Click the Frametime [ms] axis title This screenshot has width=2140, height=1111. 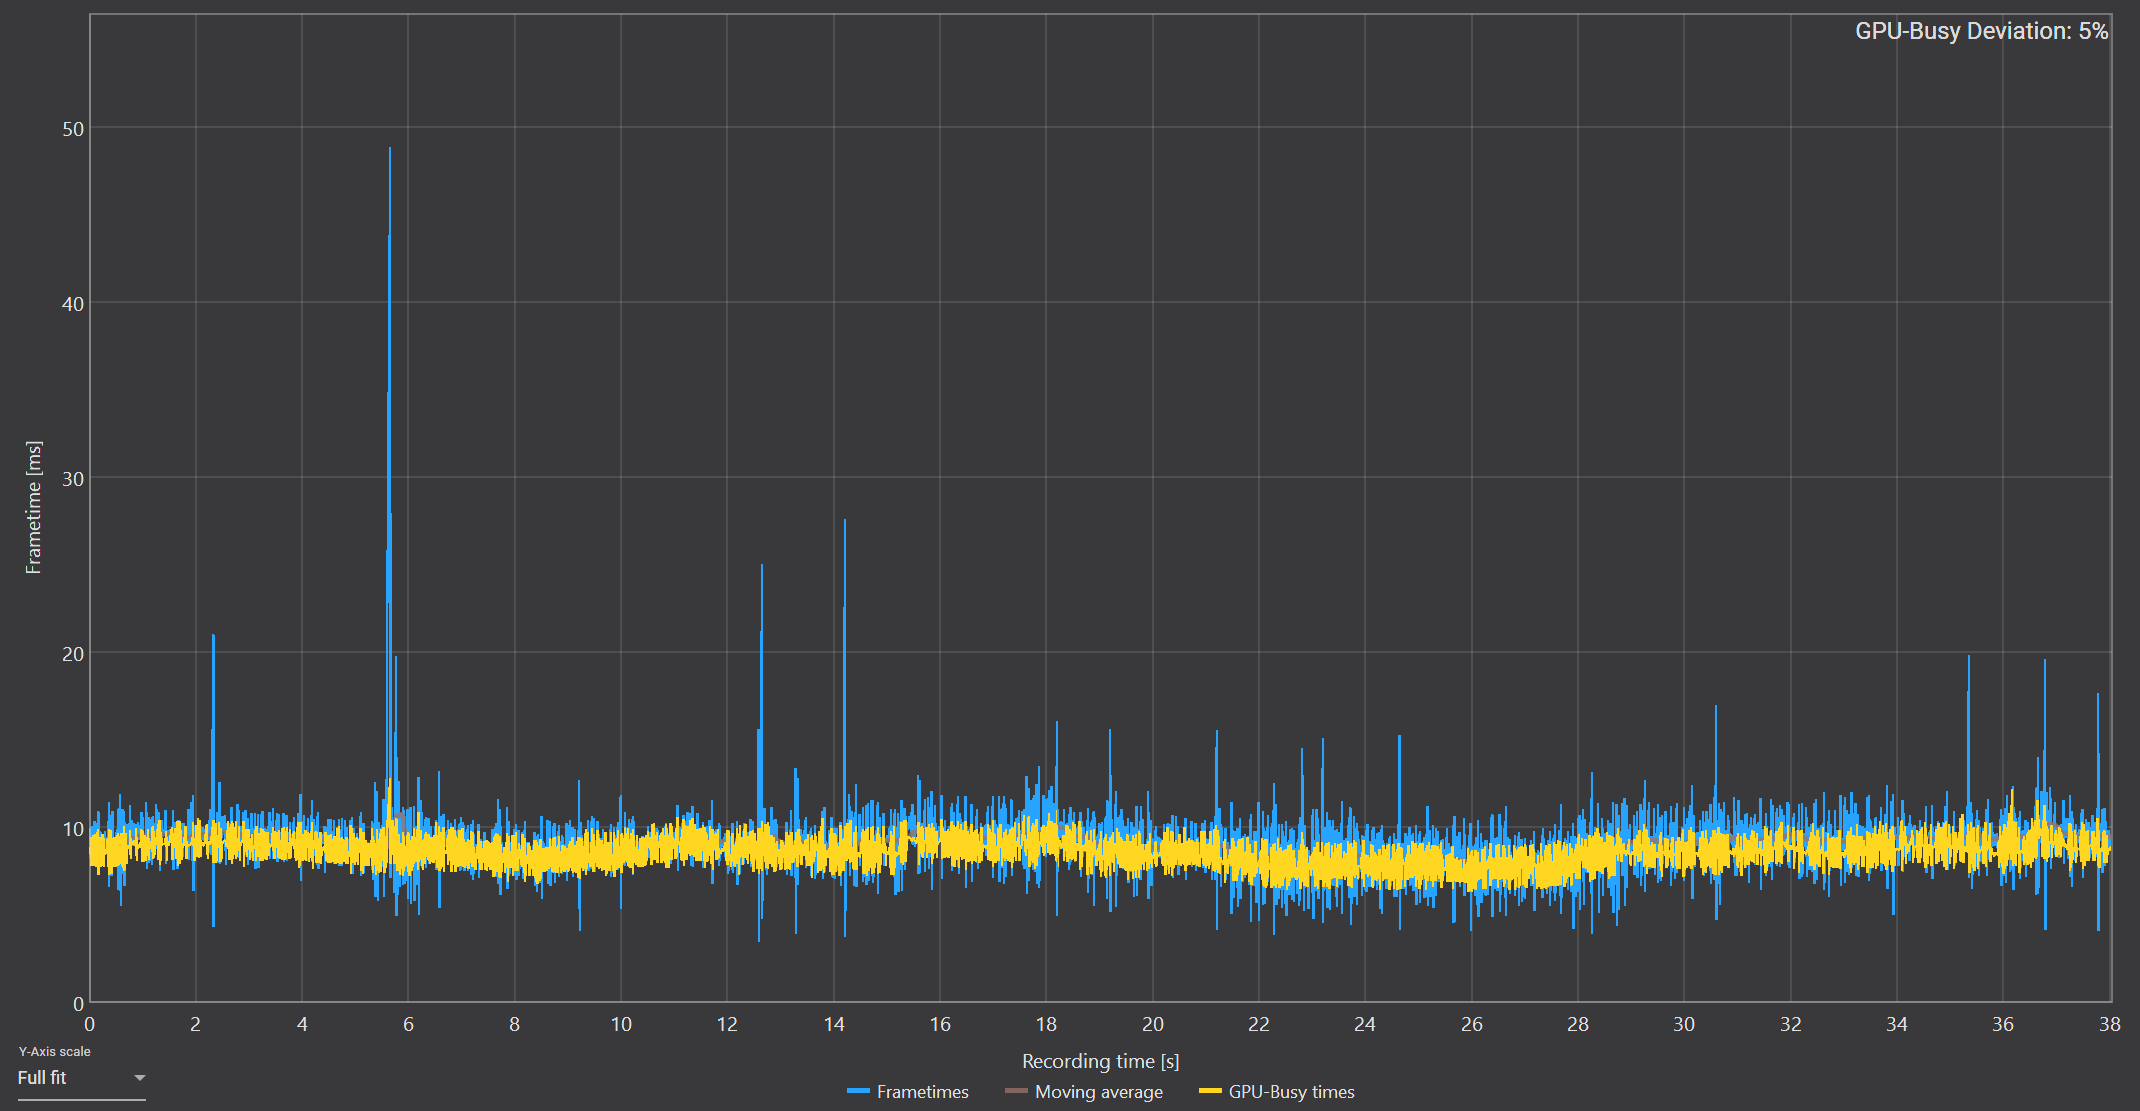pyautogui.click(x=34, y=507)
